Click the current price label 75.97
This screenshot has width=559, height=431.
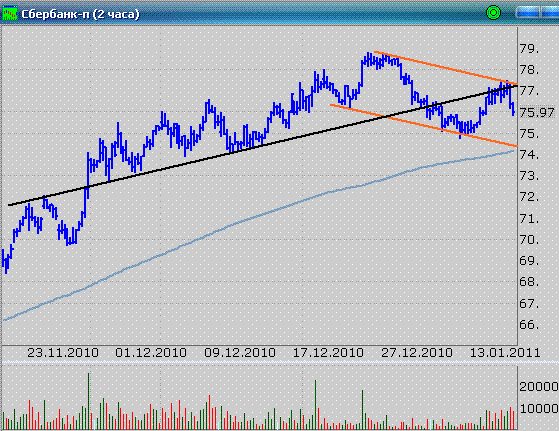tap(537, 113)
